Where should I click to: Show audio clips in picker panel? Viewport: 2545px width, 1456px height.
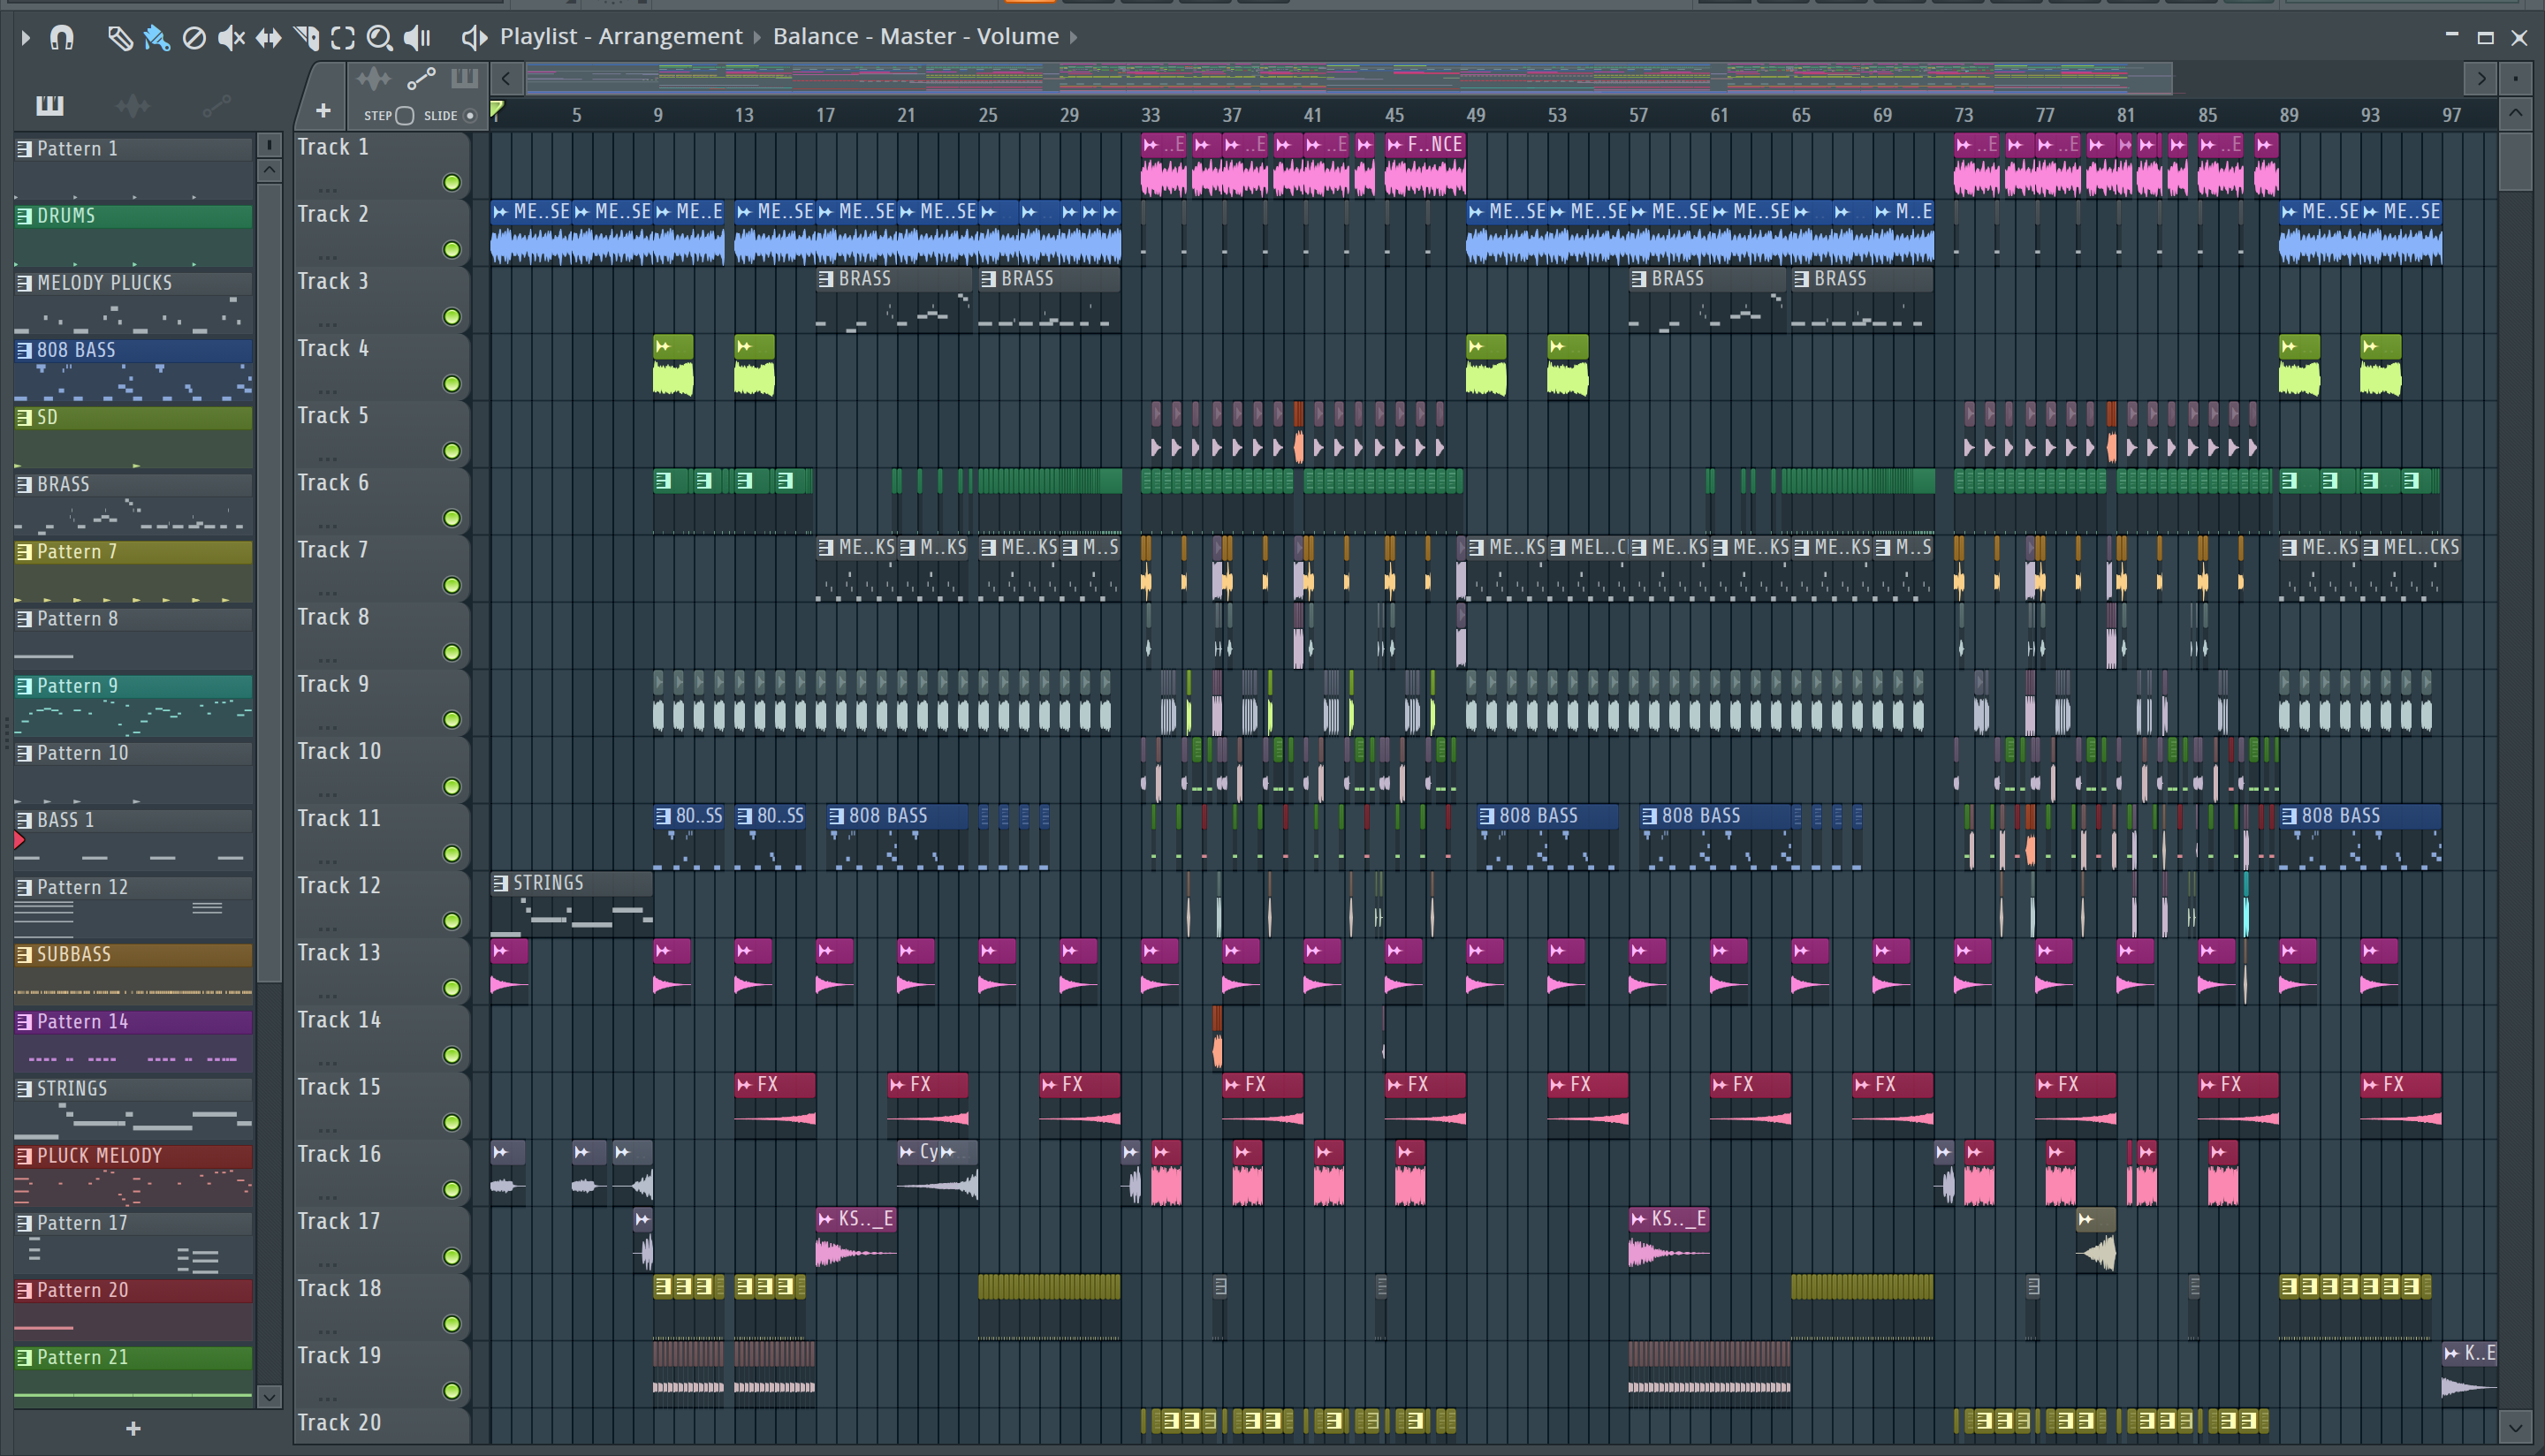(132, 105)
